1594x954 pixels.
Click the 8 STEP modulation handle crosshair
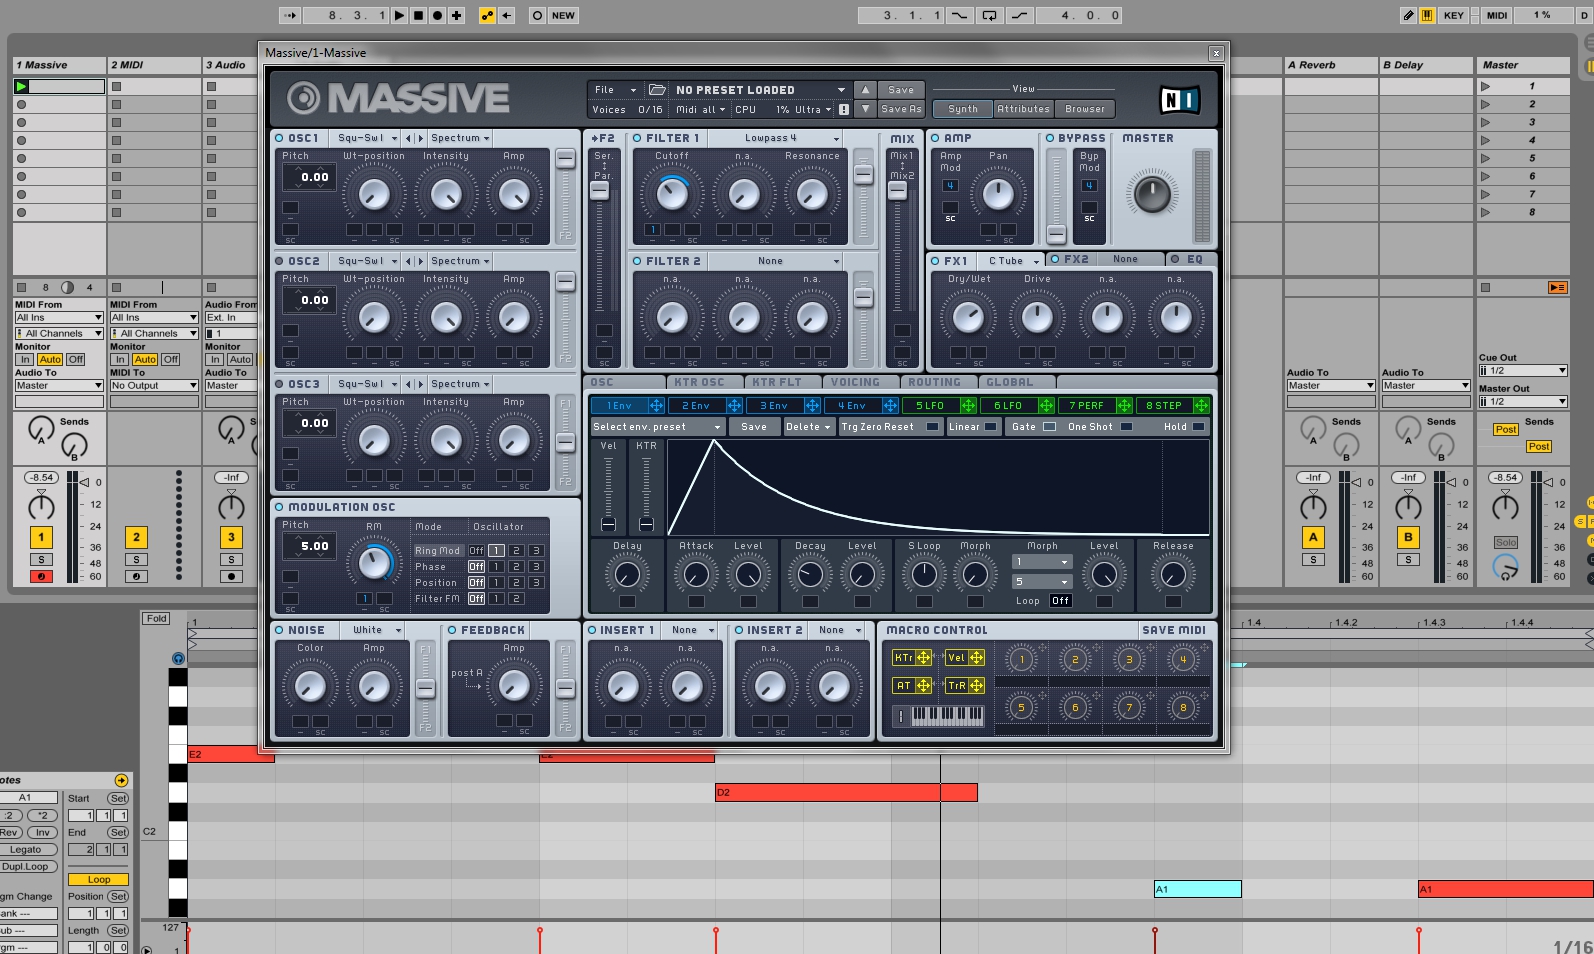(1201, 405)
